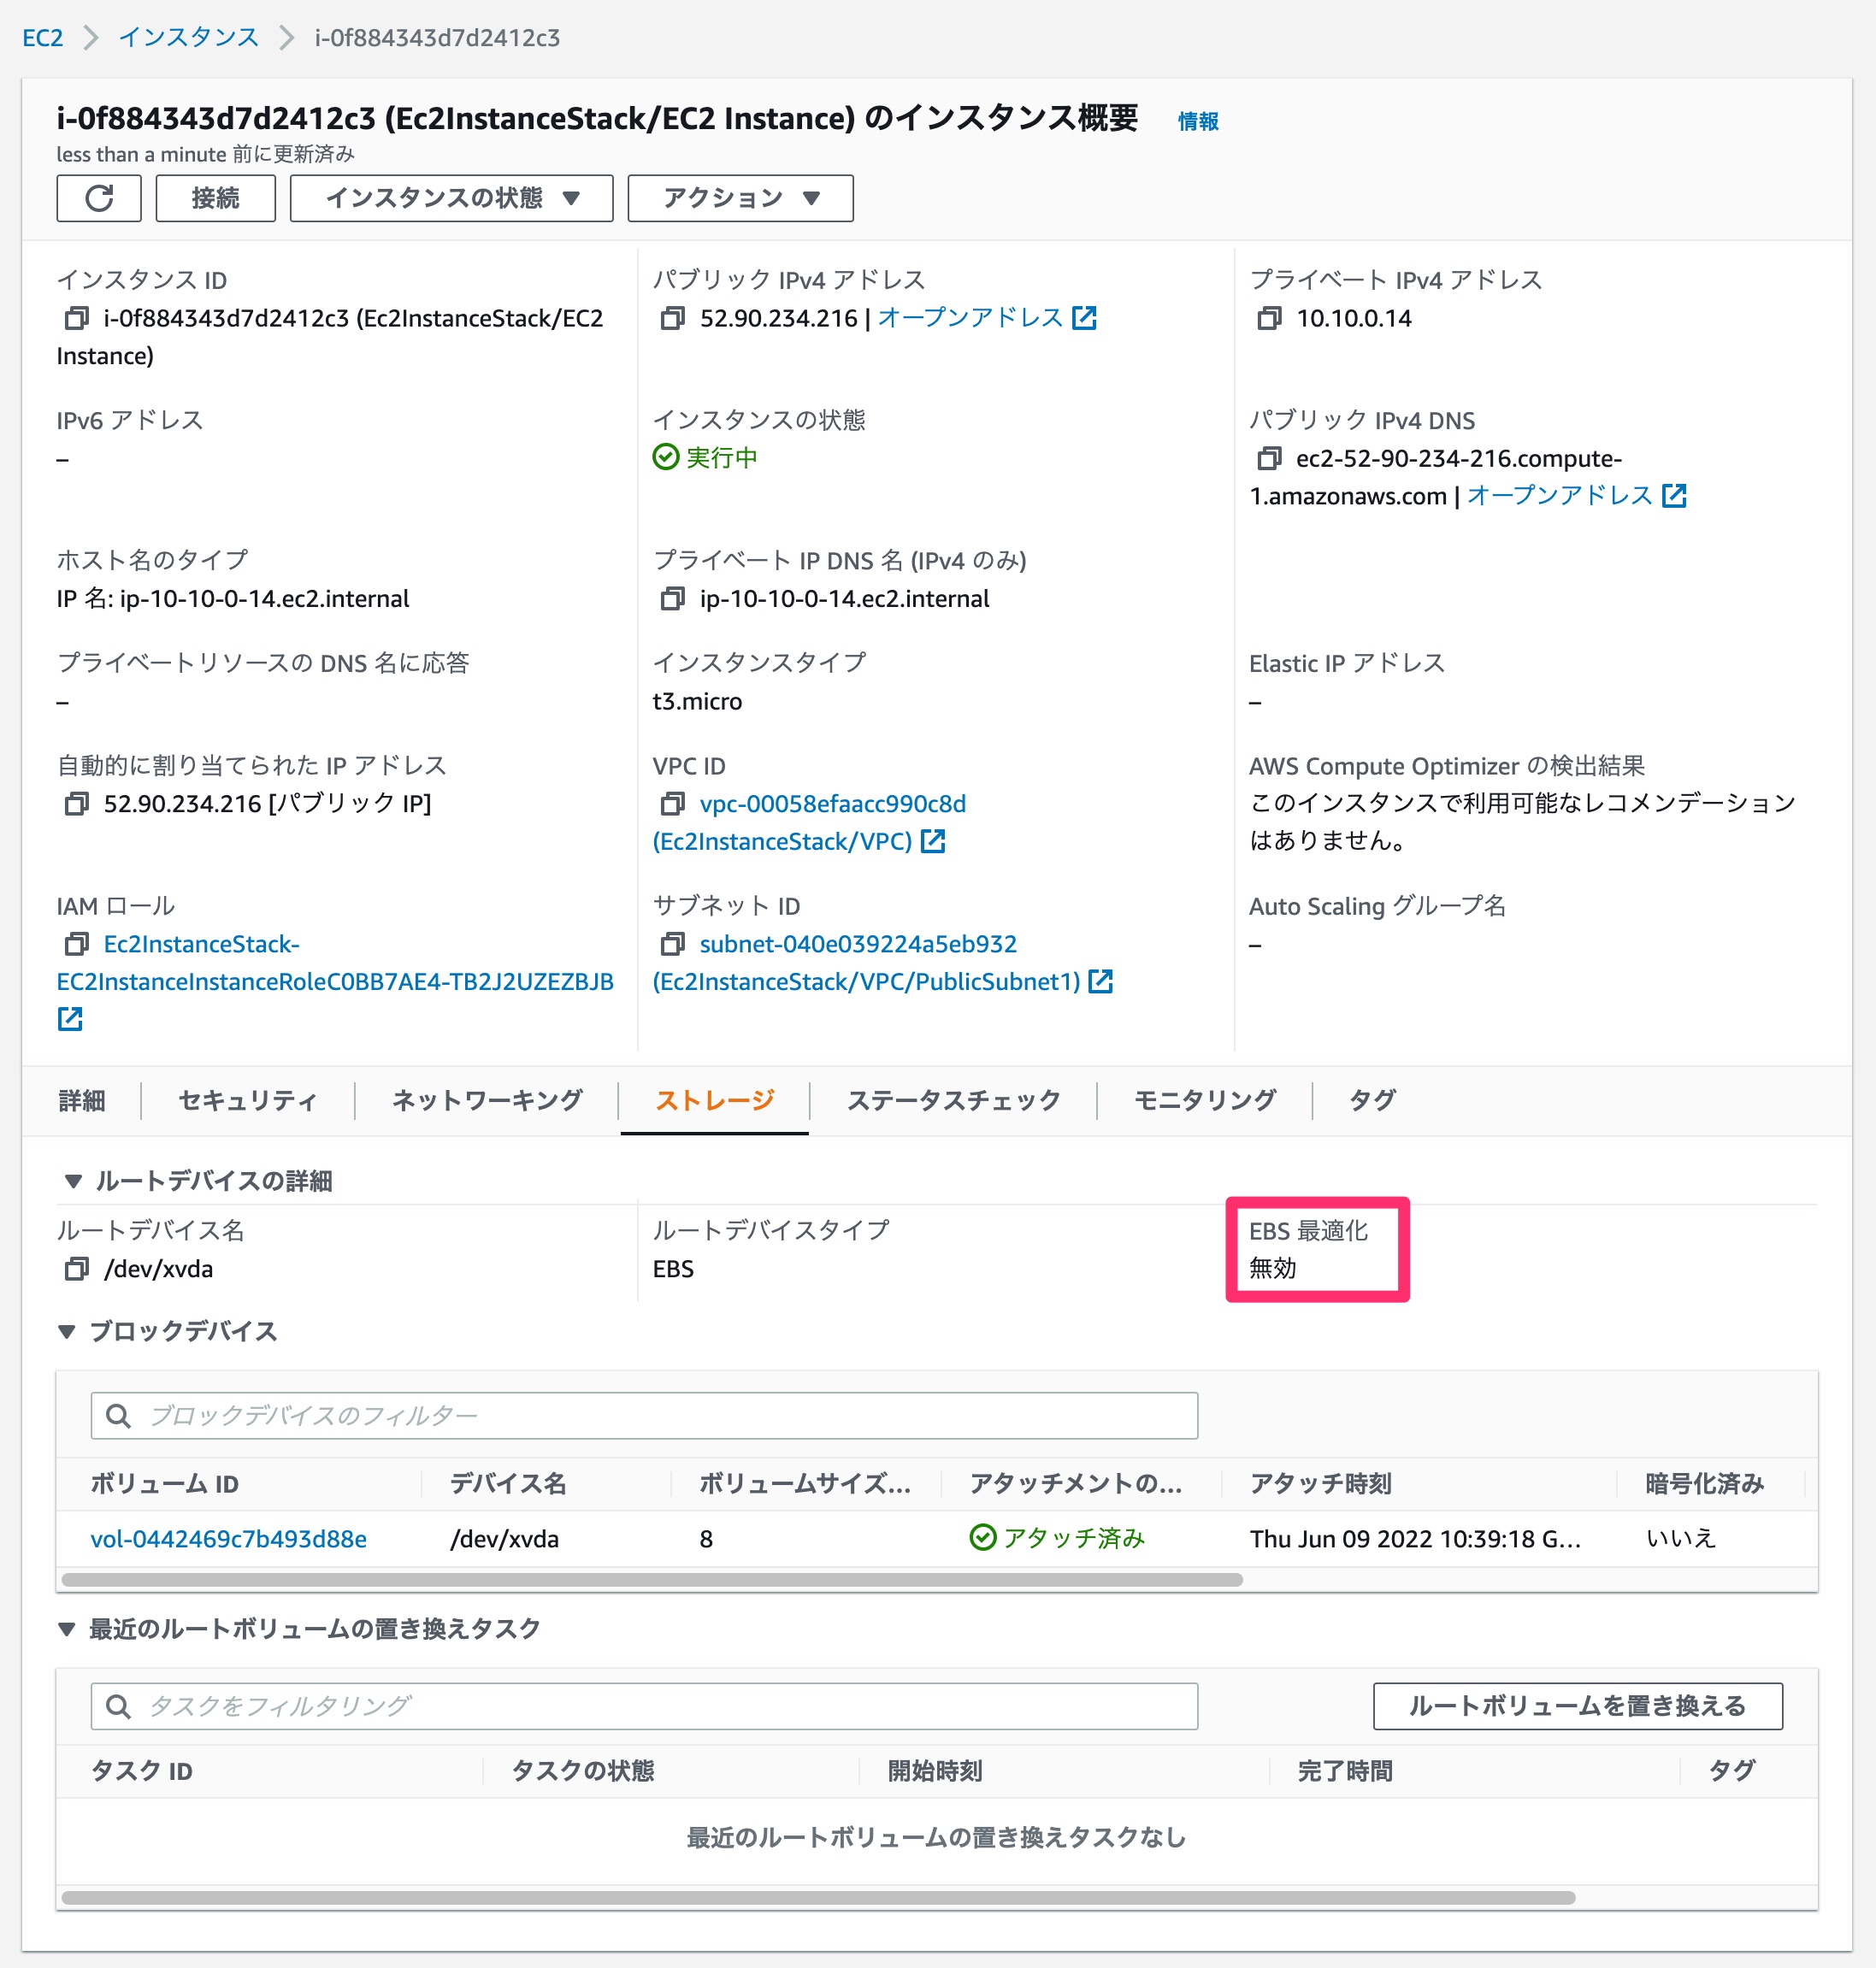
Task: Open the アクション dropdown menu
Action: pyautogui.click(x=740, y=198)
